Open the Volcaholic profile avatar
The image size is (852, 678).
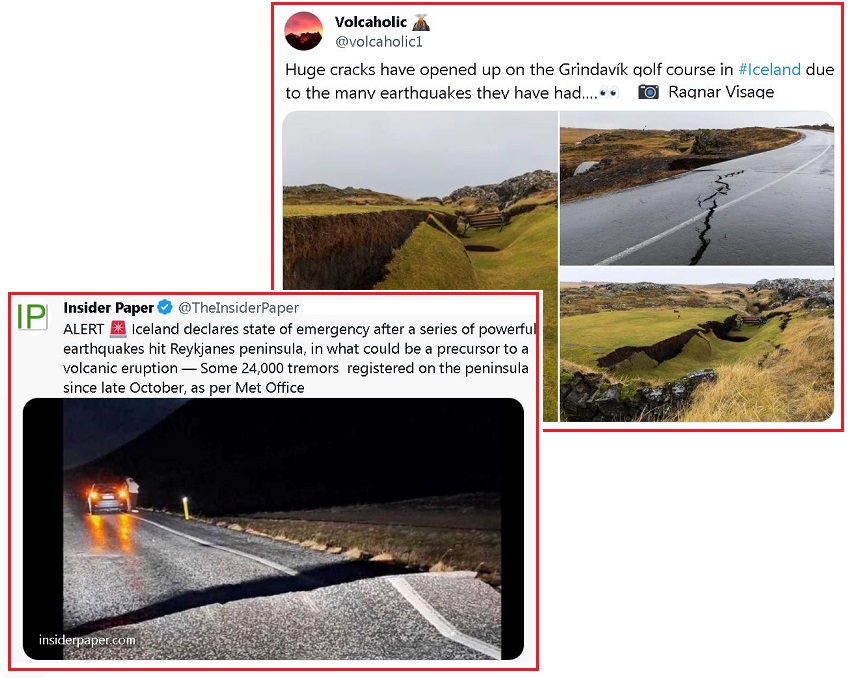[304, 31]
